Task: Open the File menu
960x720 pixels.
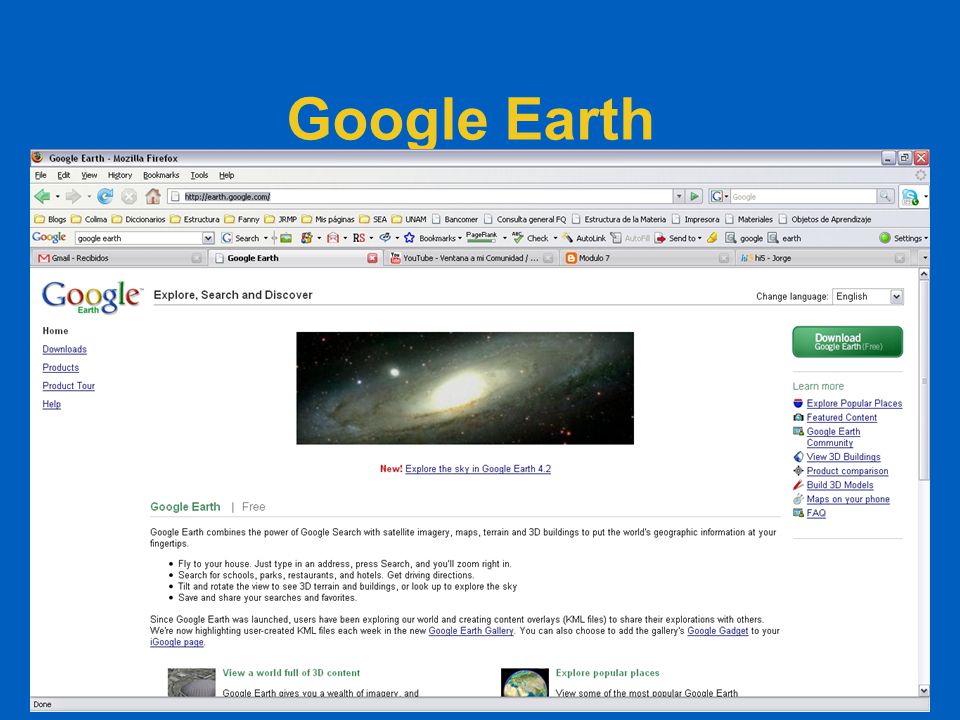Action: pos(41,175)
